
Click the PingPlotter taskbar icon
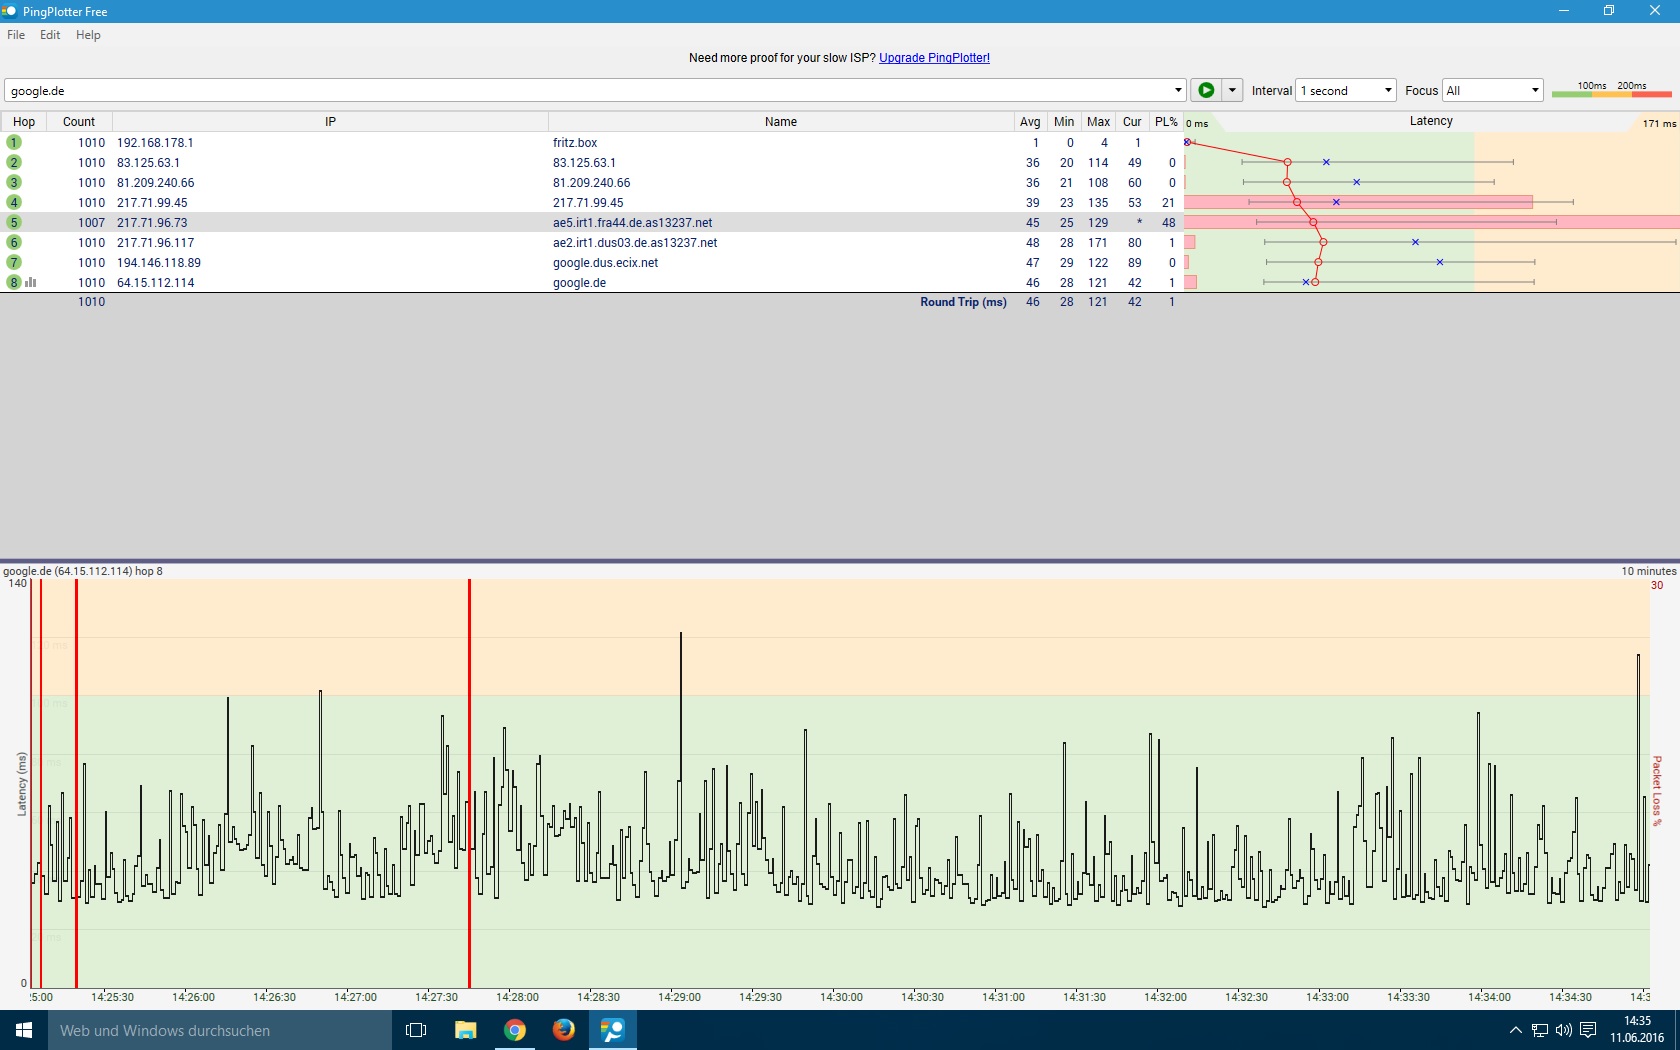pos(612,1030)
